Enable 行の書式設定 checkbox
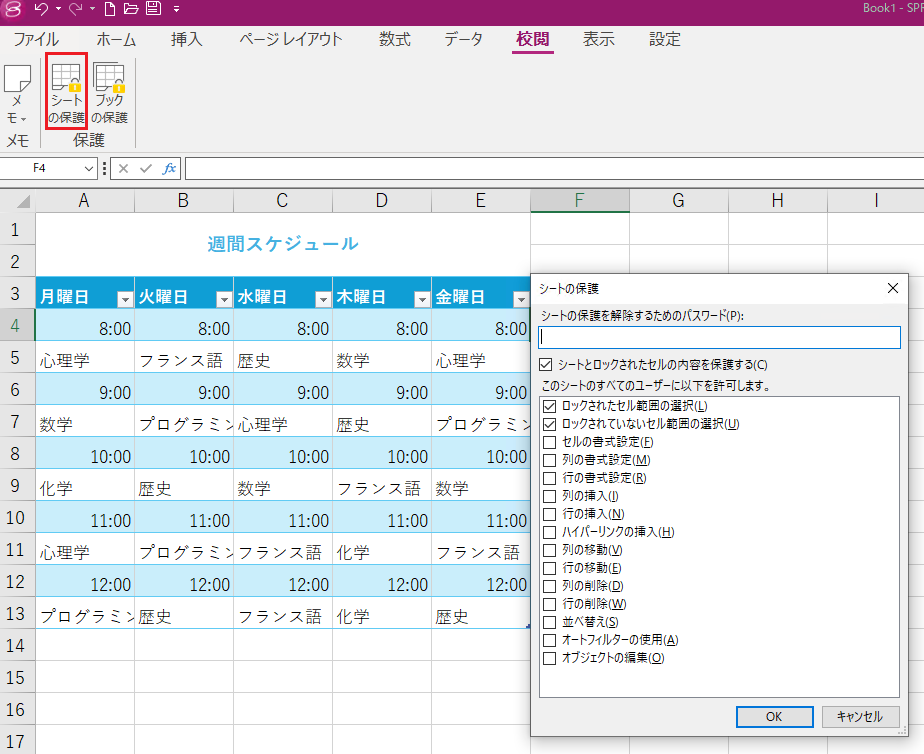The image size is (924, 754). [549, 478]
